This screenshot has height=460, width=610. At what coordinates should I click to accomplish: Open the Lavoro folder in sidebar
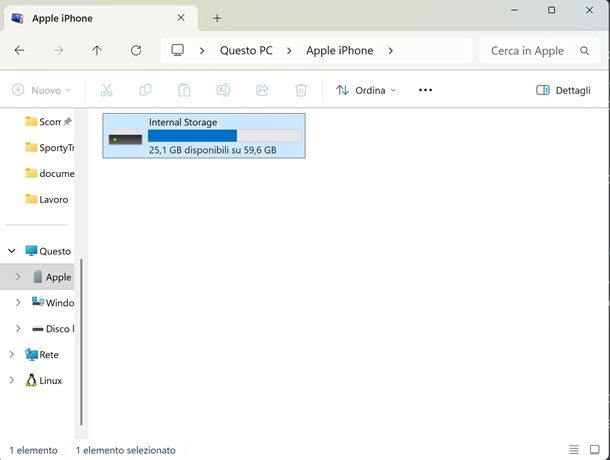(47, 199)
